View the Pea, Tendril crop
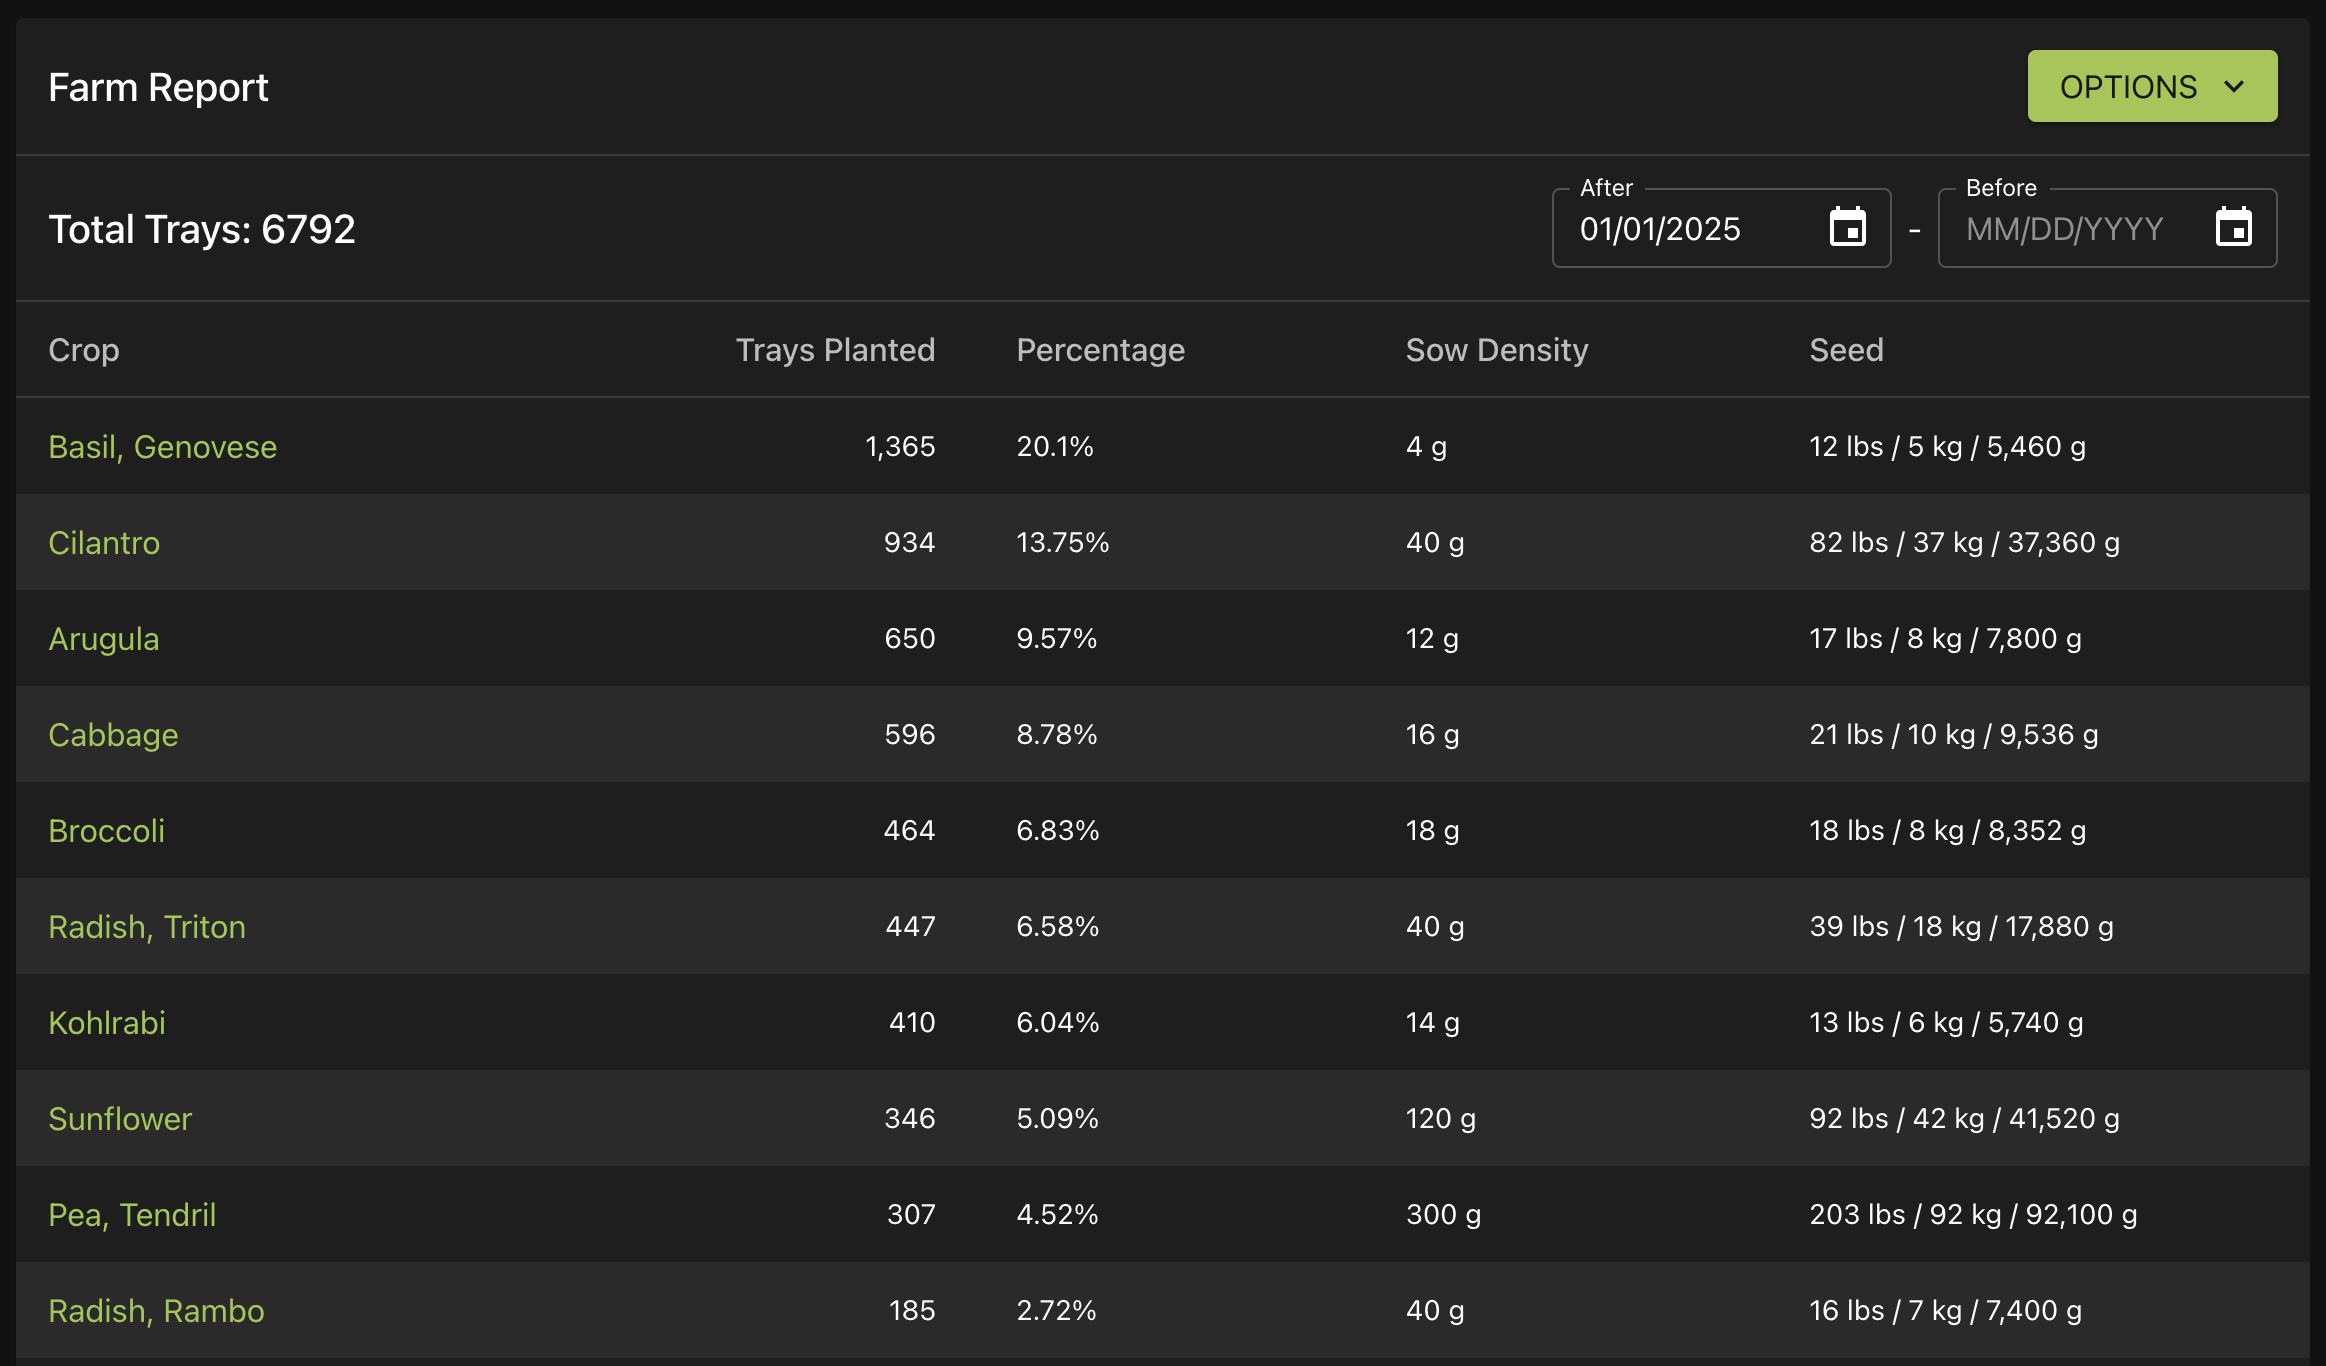This screenshot has width=2326, height=1366. (x=132, y=1214)
